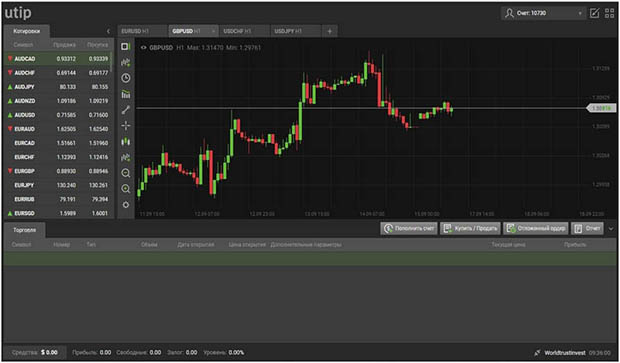Select the line drawing tool icon

(126, 110)
